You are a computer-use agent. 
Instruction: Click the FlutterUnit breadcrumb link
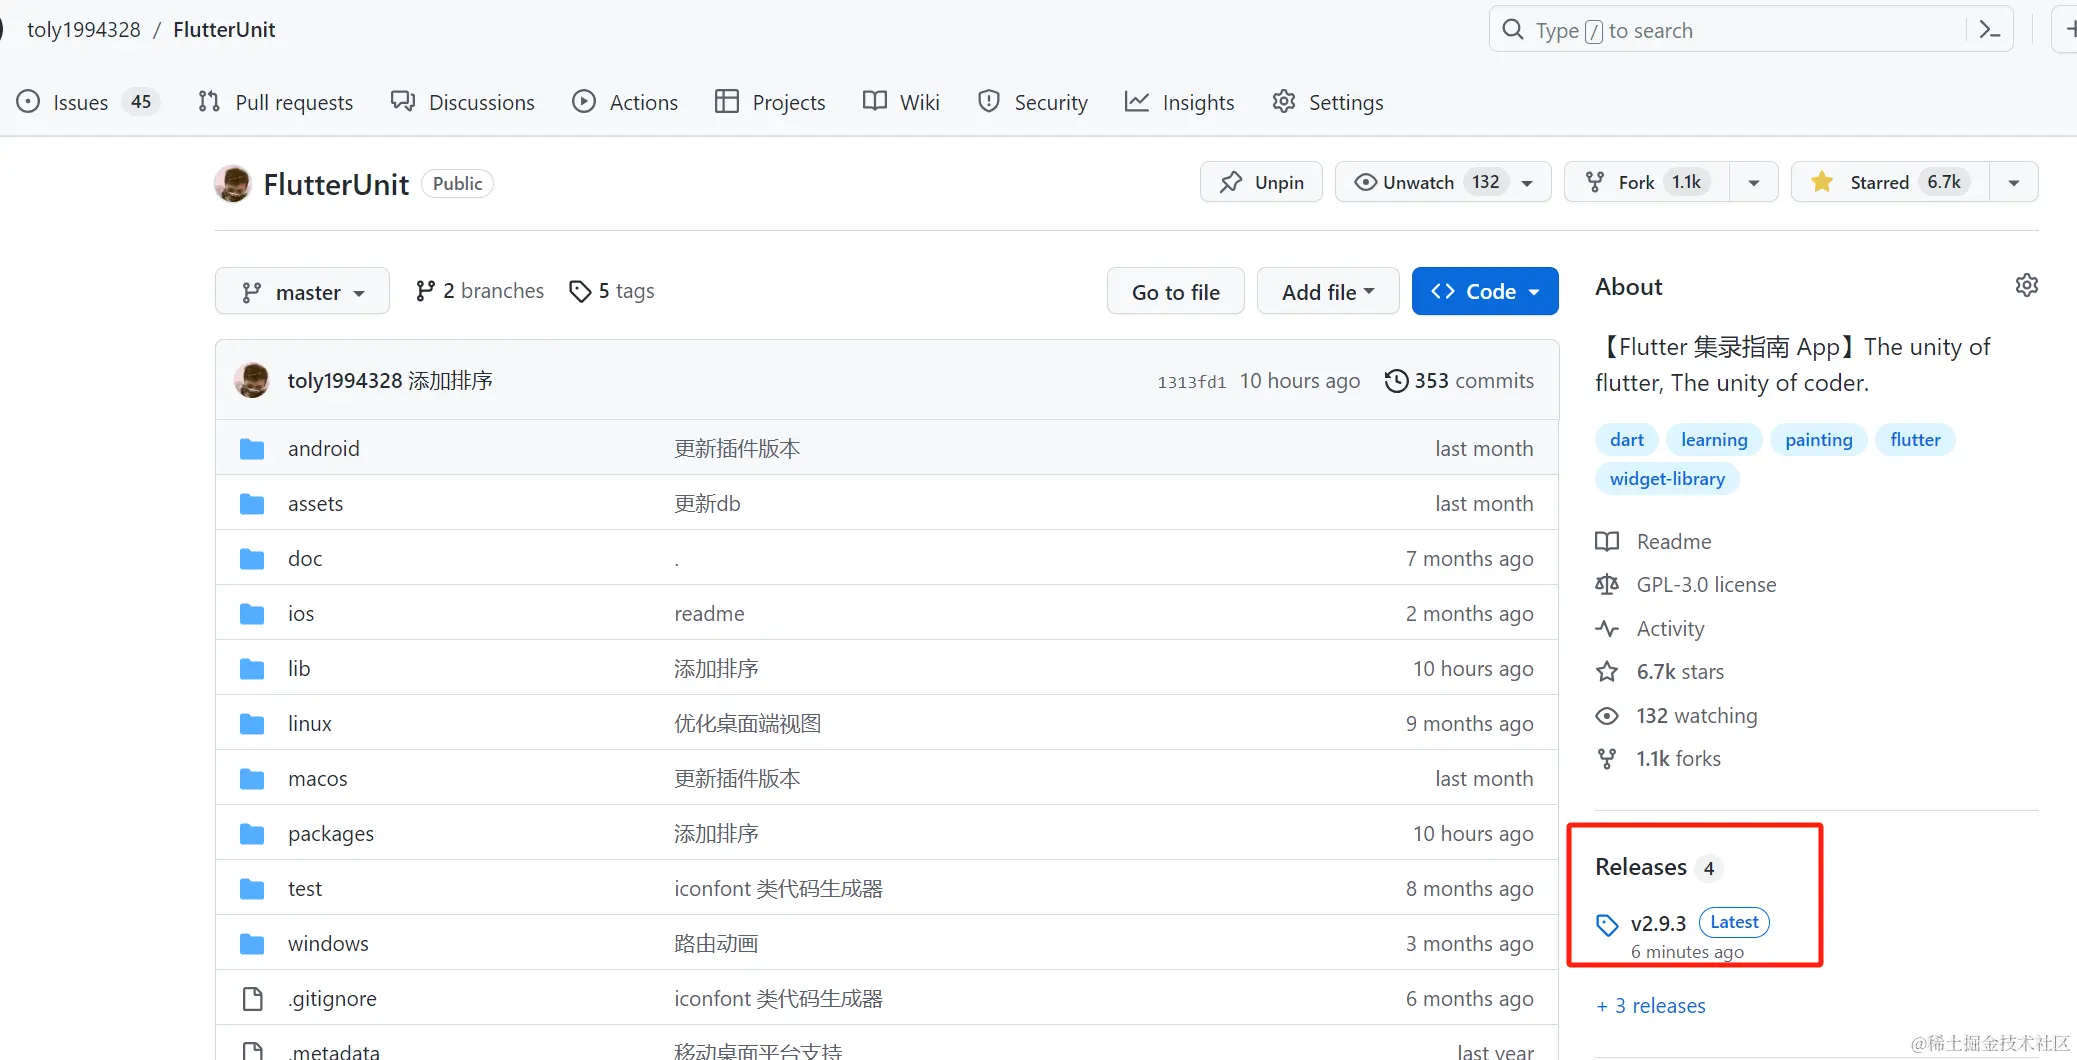224,30
